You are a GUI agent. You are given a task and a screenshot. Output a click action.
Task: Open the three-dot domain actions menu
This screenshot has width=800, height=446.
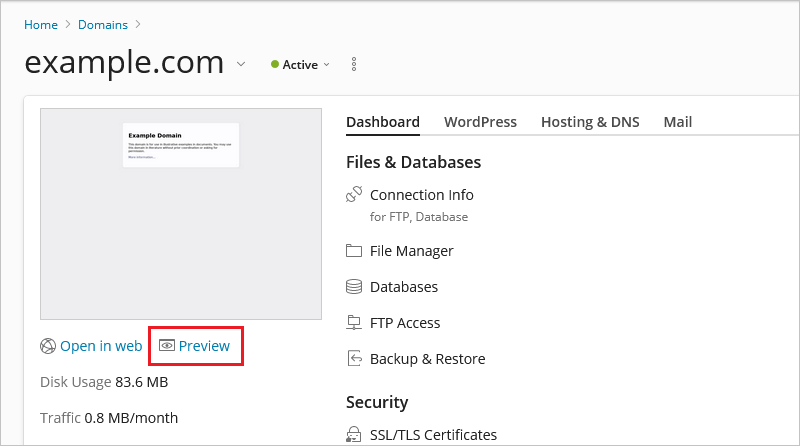(354, 65)
